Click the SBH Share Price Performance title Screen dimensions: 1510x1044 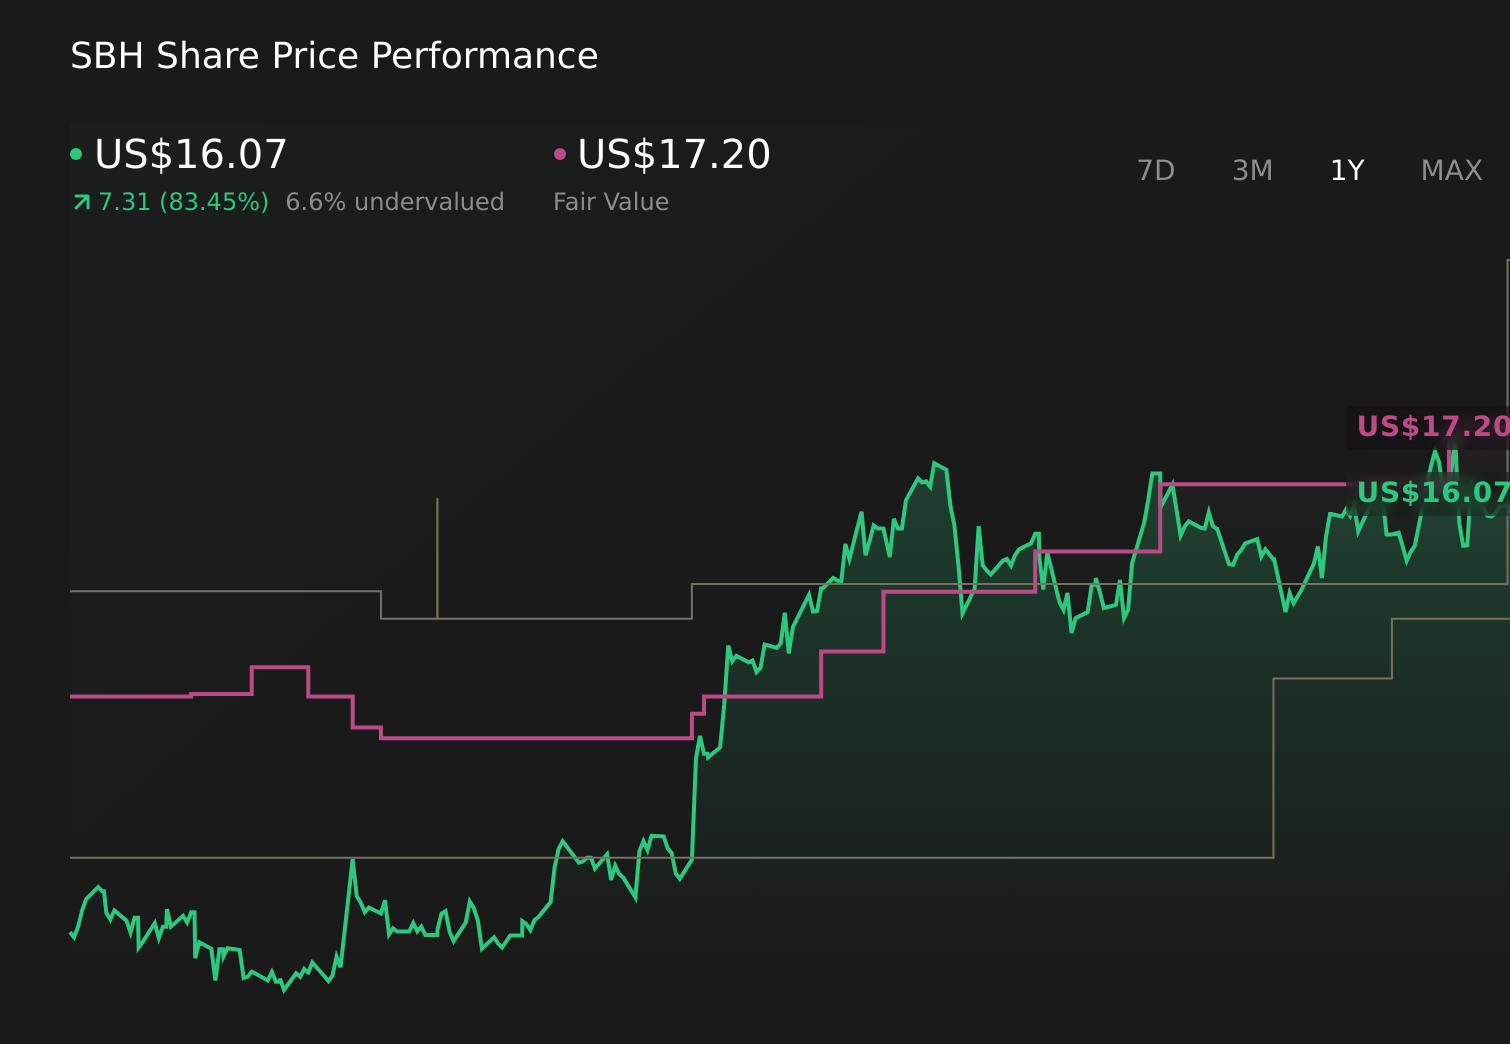click(x=333, y=55)
